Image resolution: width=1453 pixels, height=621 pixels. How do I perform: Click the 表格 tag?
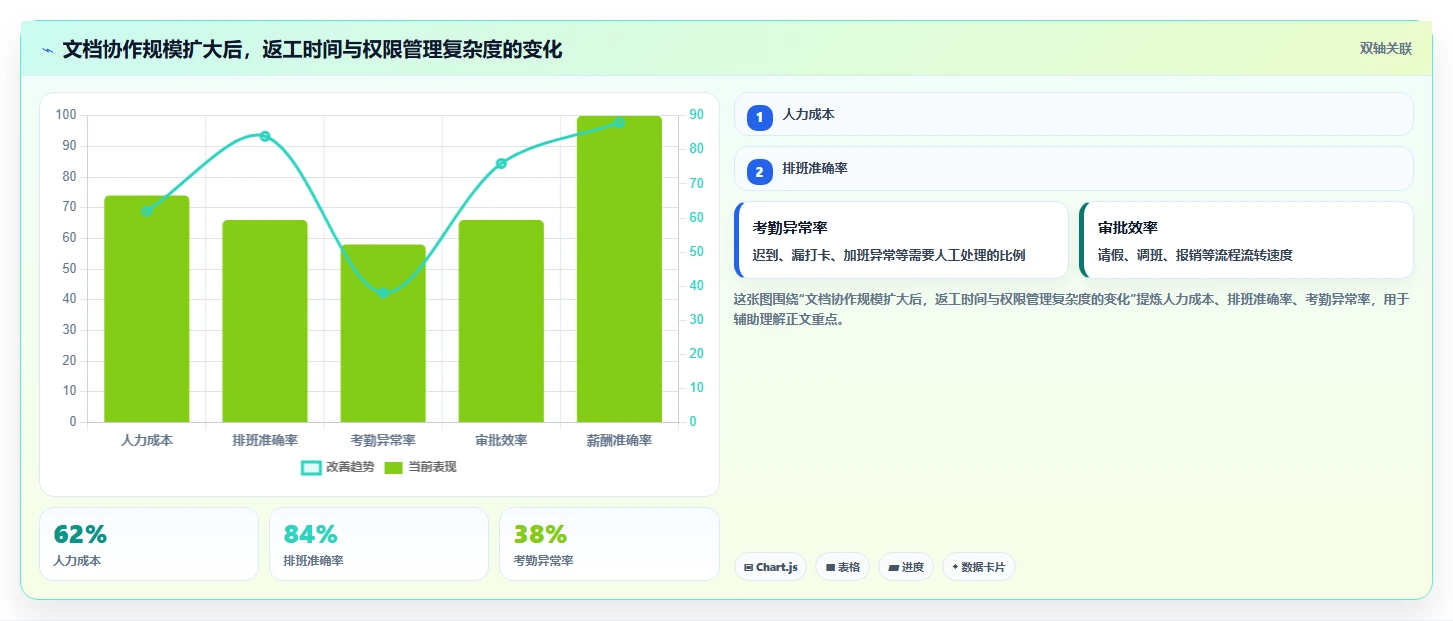tap(842, 567)
